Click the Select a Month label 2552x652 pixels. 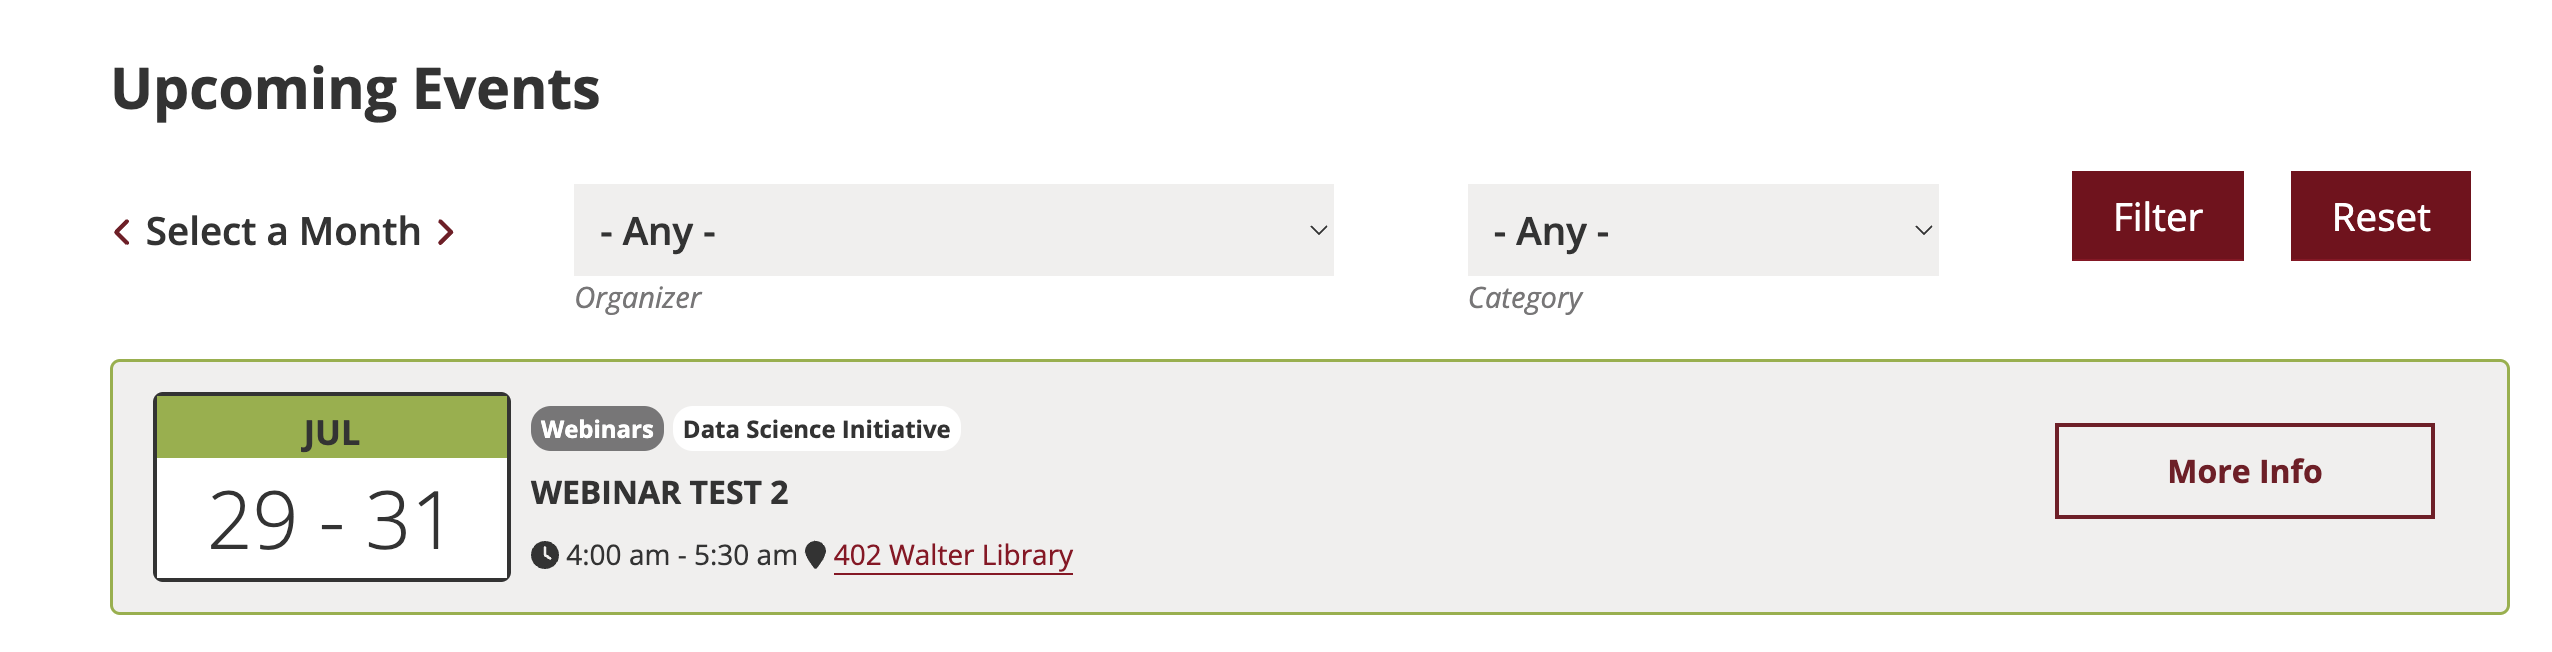283,232
